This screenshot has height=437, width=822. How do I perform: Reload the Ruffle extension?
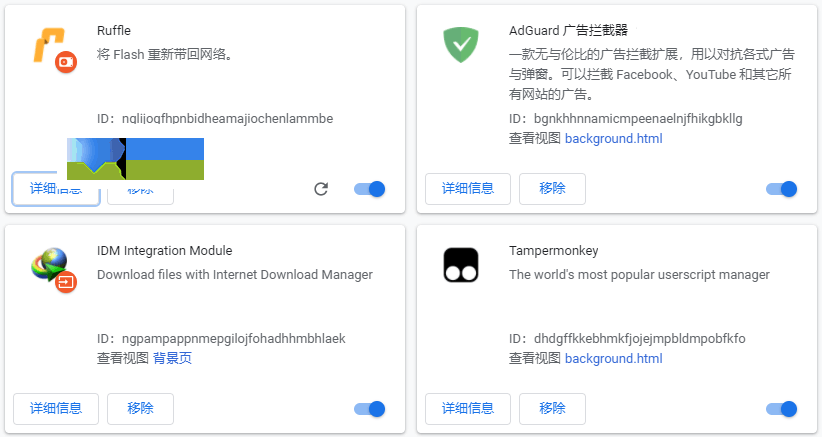(321, 189)
